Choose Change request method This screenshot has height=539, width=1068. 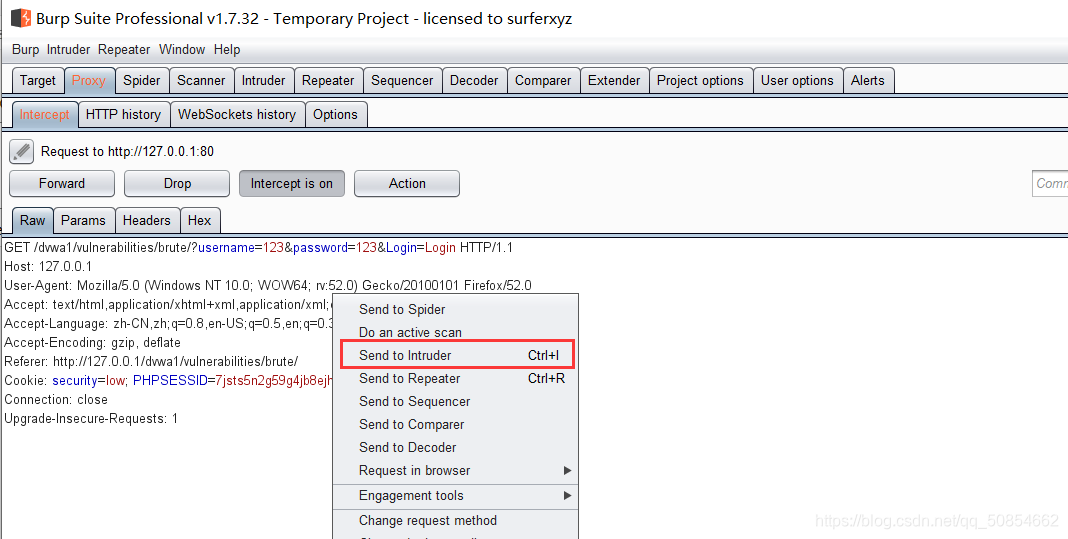pyautogui.click(x=455, y=521)
